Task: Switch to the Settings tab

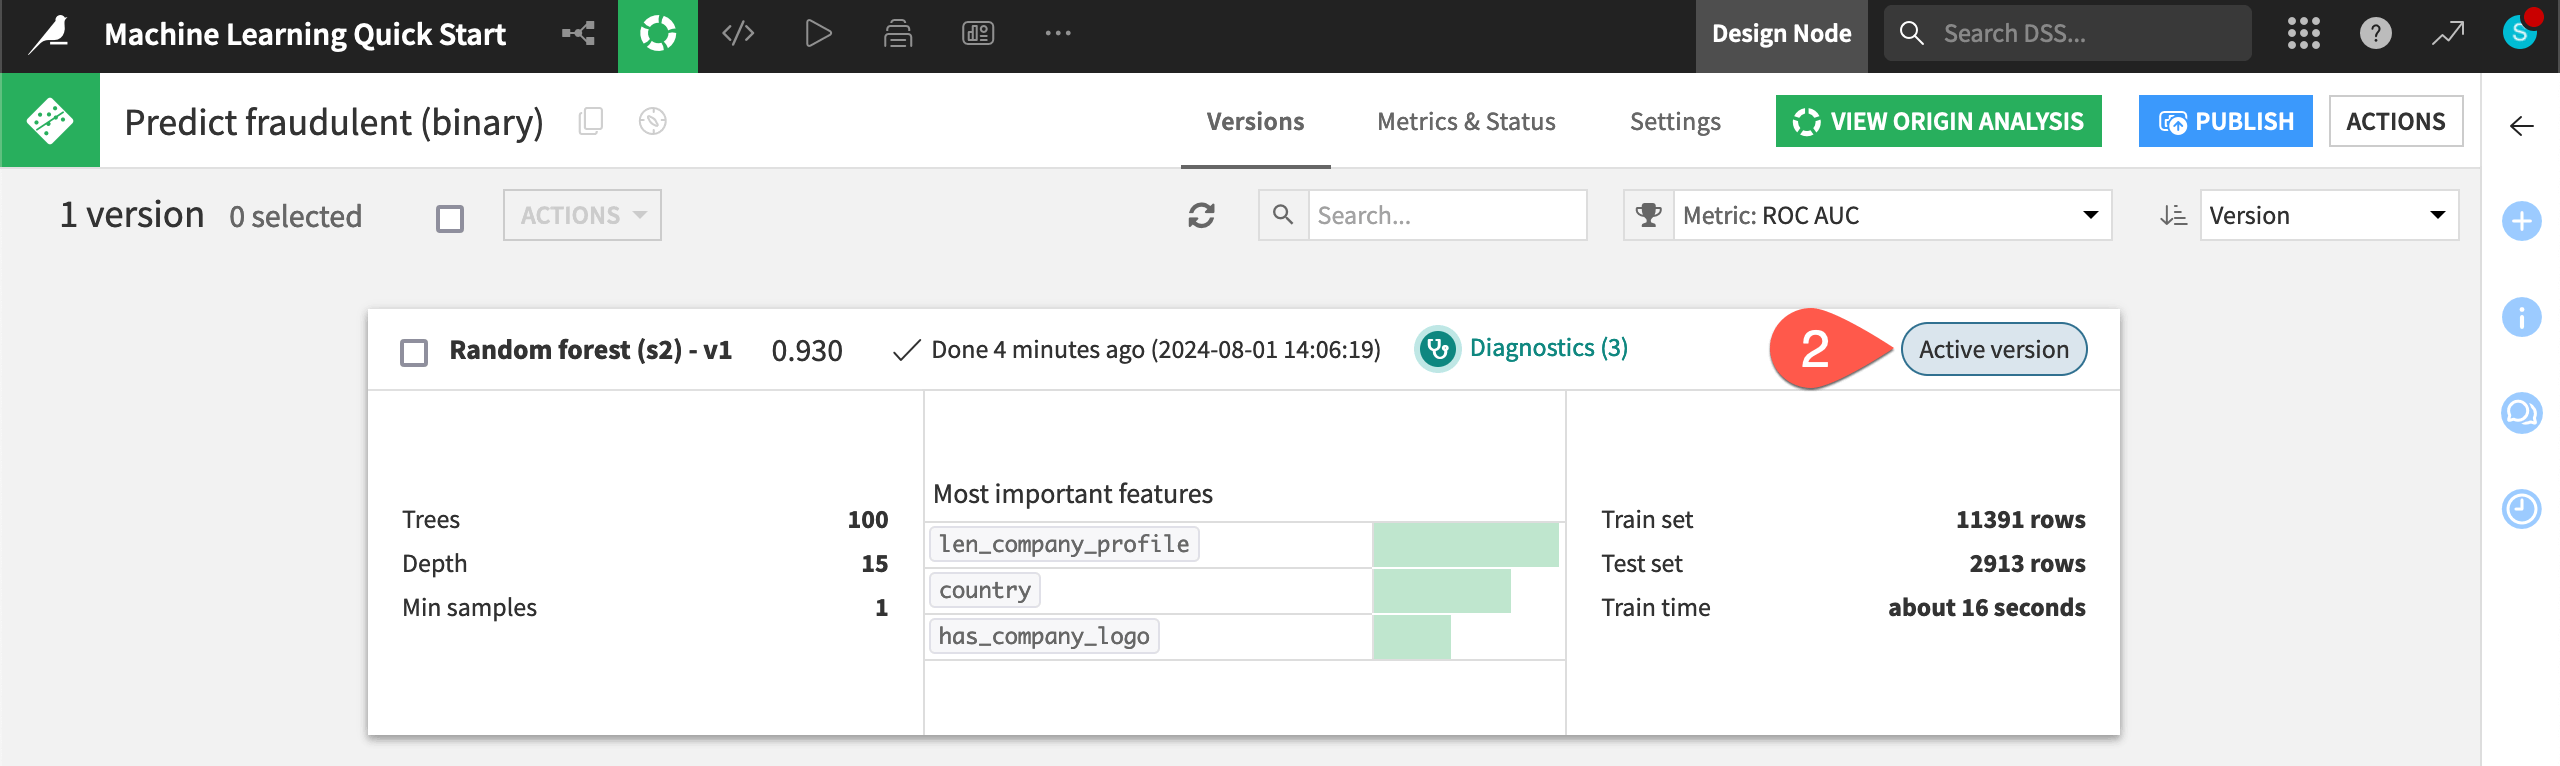Action: click(x=1675, y=122)
